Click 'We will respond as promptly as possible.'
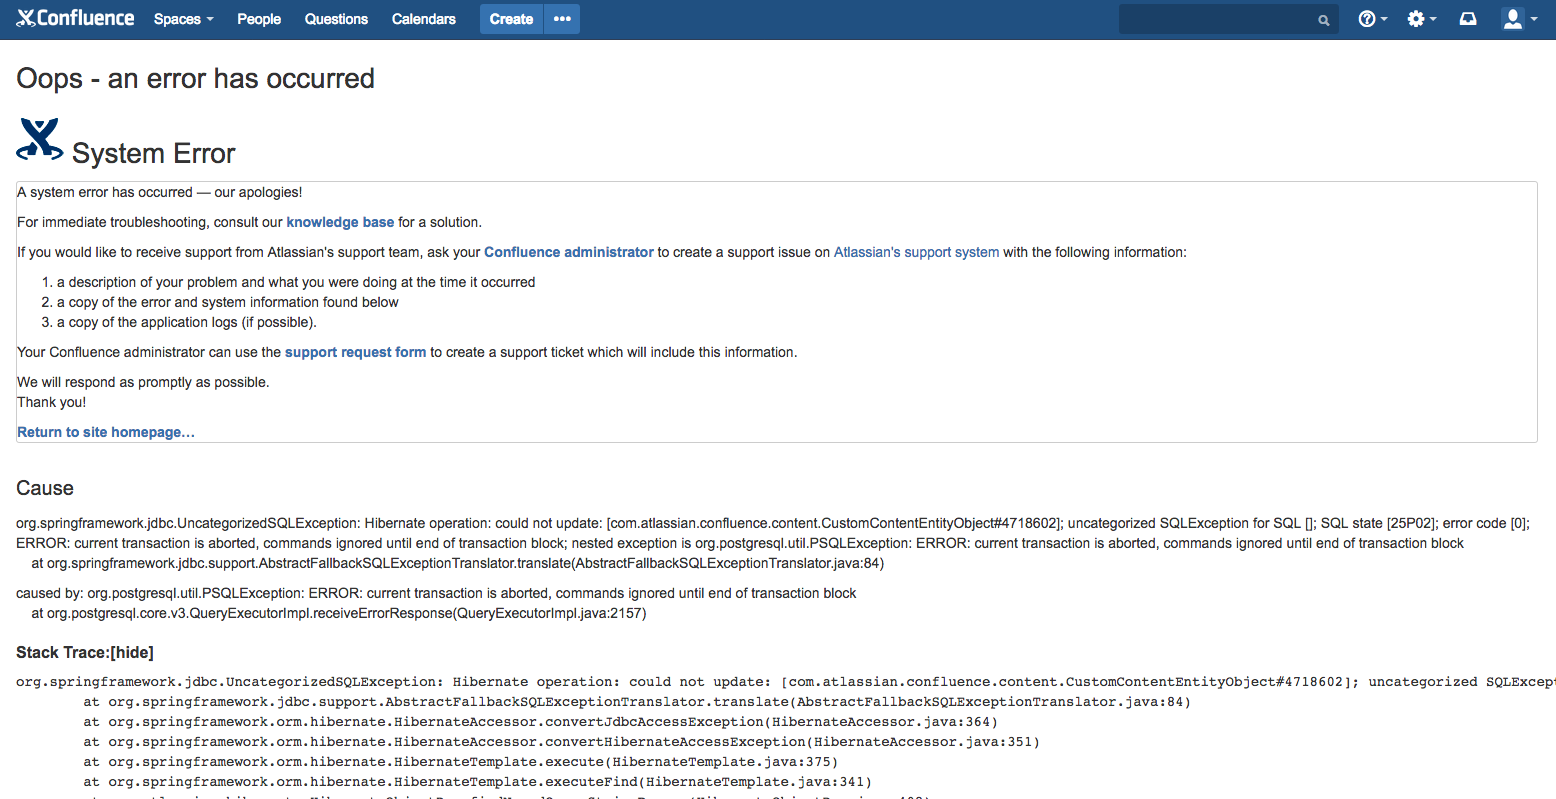 [143, 382]
